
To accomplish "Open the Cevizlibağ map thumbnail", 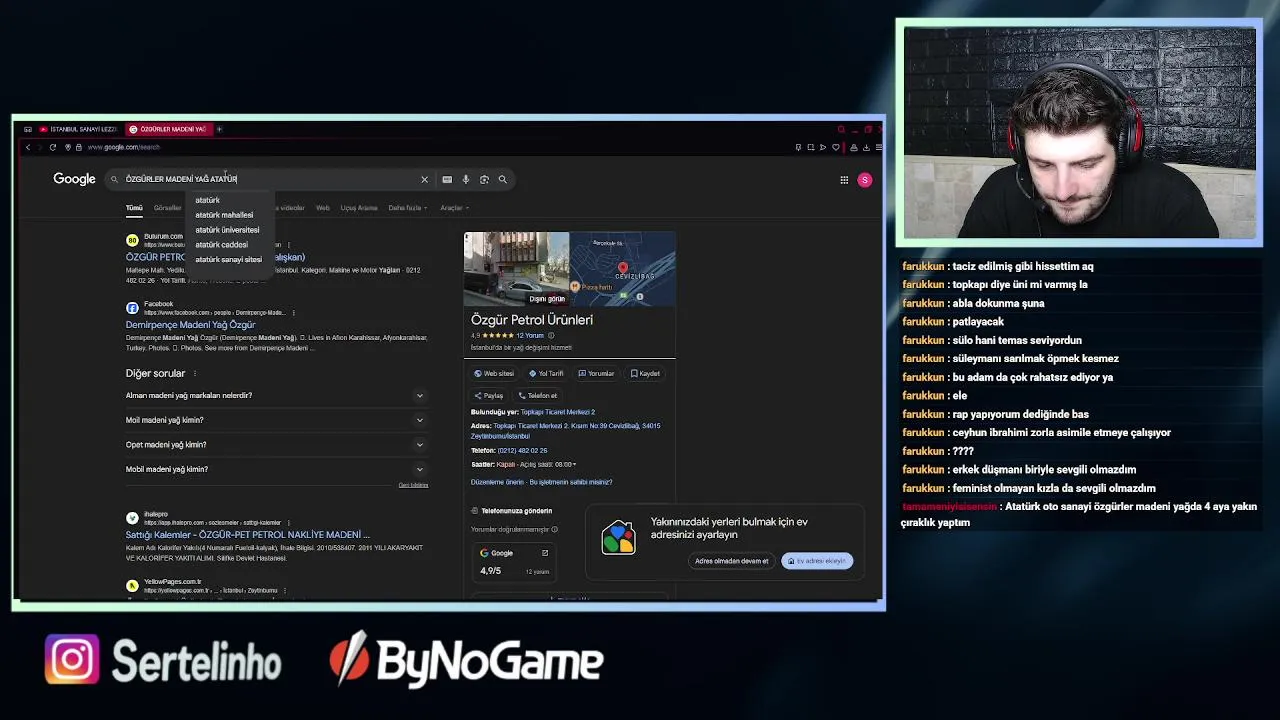I will (623, 268).
